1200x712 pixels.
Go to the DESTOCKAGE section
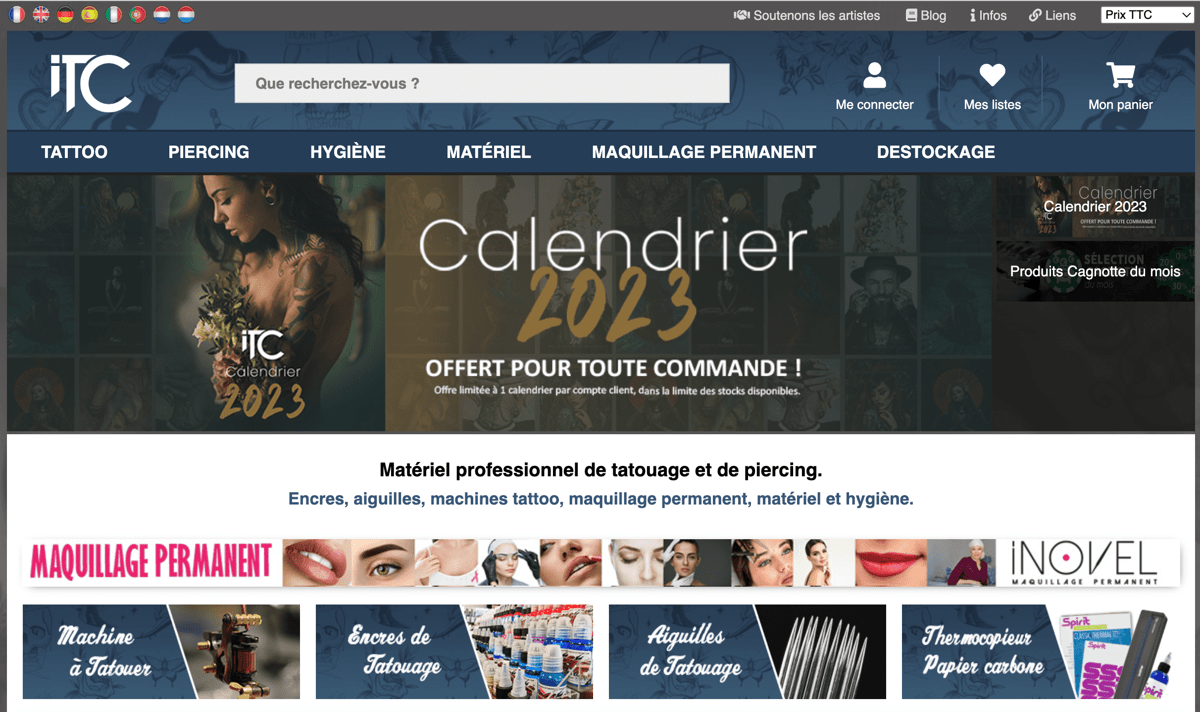click(936, 152)
